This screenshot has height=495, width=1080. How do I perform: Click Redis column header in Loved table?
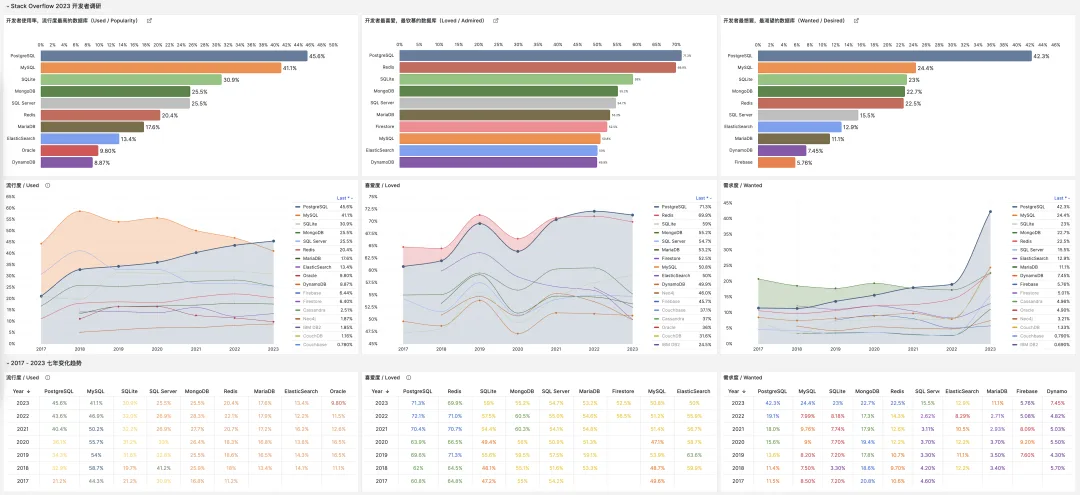[x=455, y=391]
